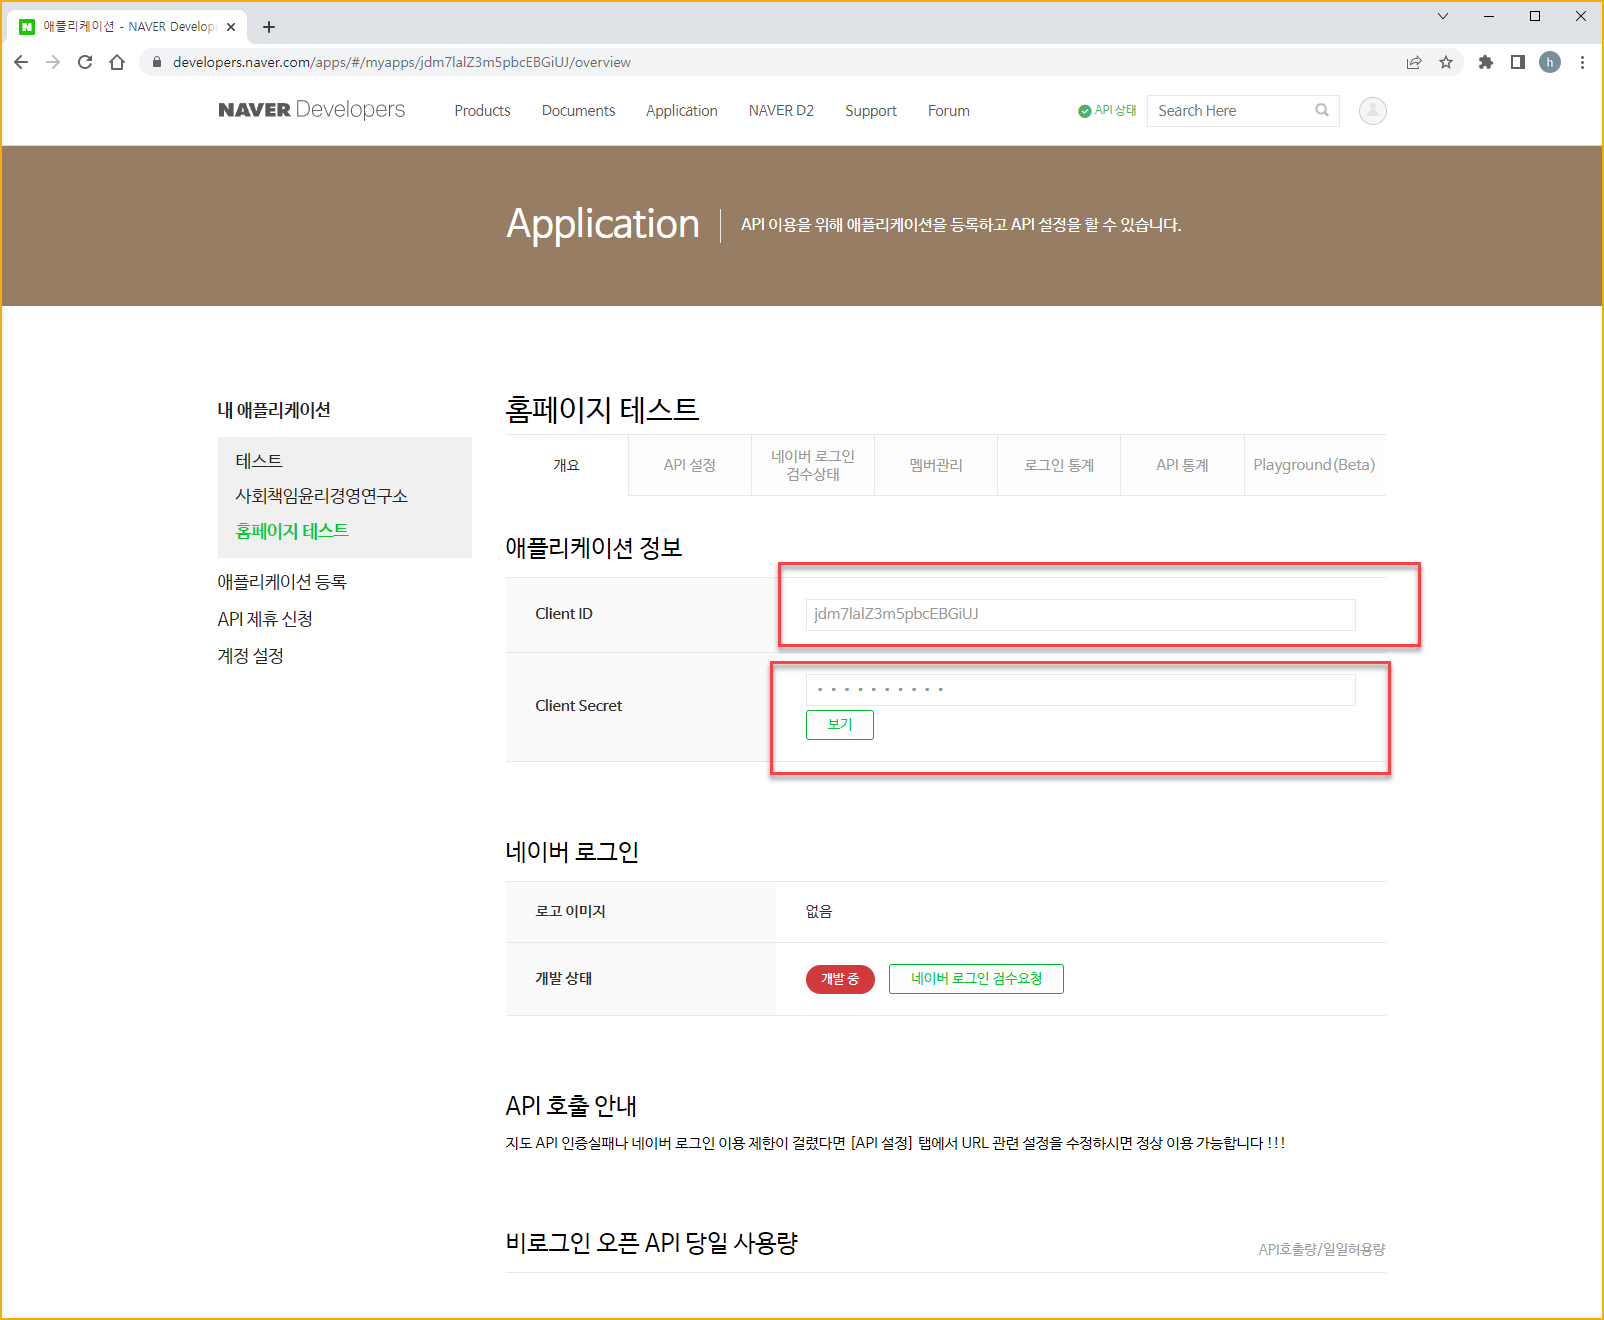1604x1320 pixels.
Task: Select the 테스트 application
Action: tap(259, 461)
